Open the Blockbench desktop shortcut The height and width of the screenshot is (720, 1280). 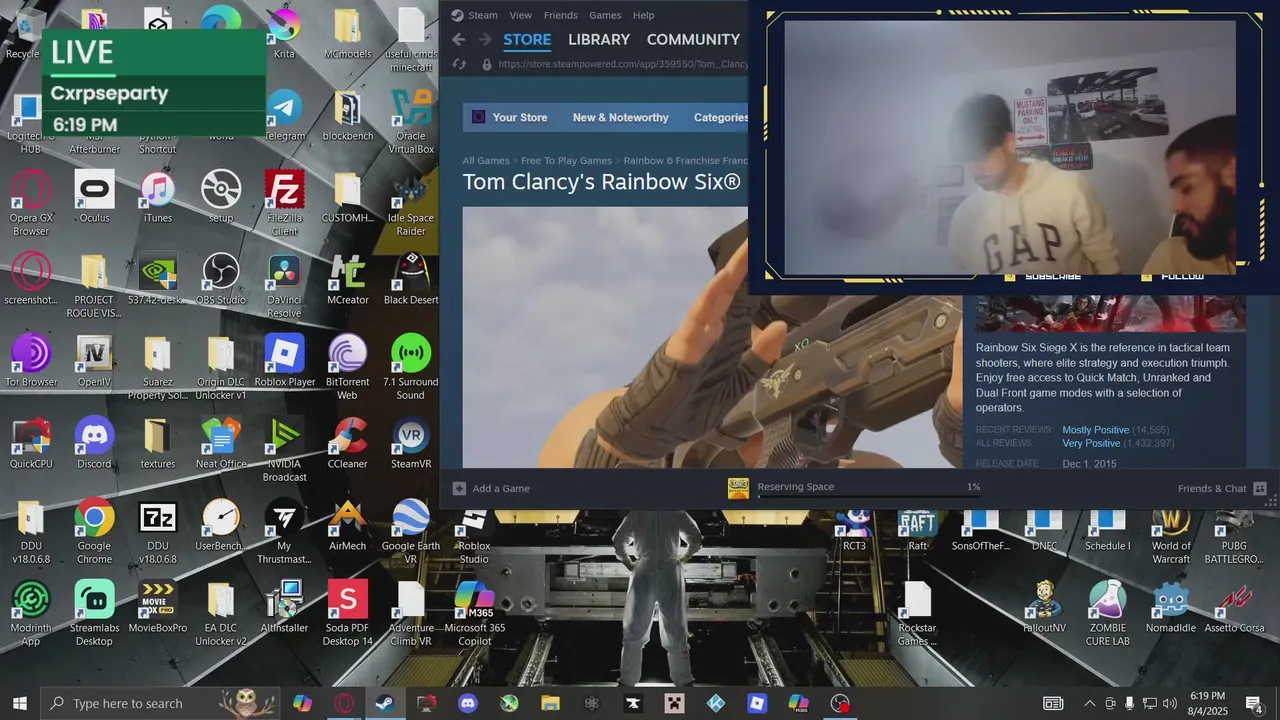[x=347, y=116]
